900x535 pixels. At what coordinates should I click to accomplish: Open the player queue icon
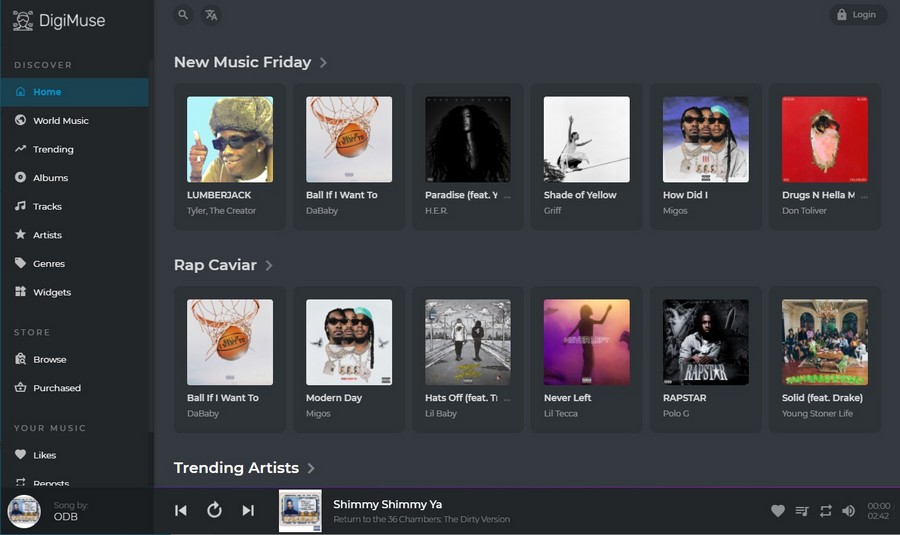(x=802, y=511)
